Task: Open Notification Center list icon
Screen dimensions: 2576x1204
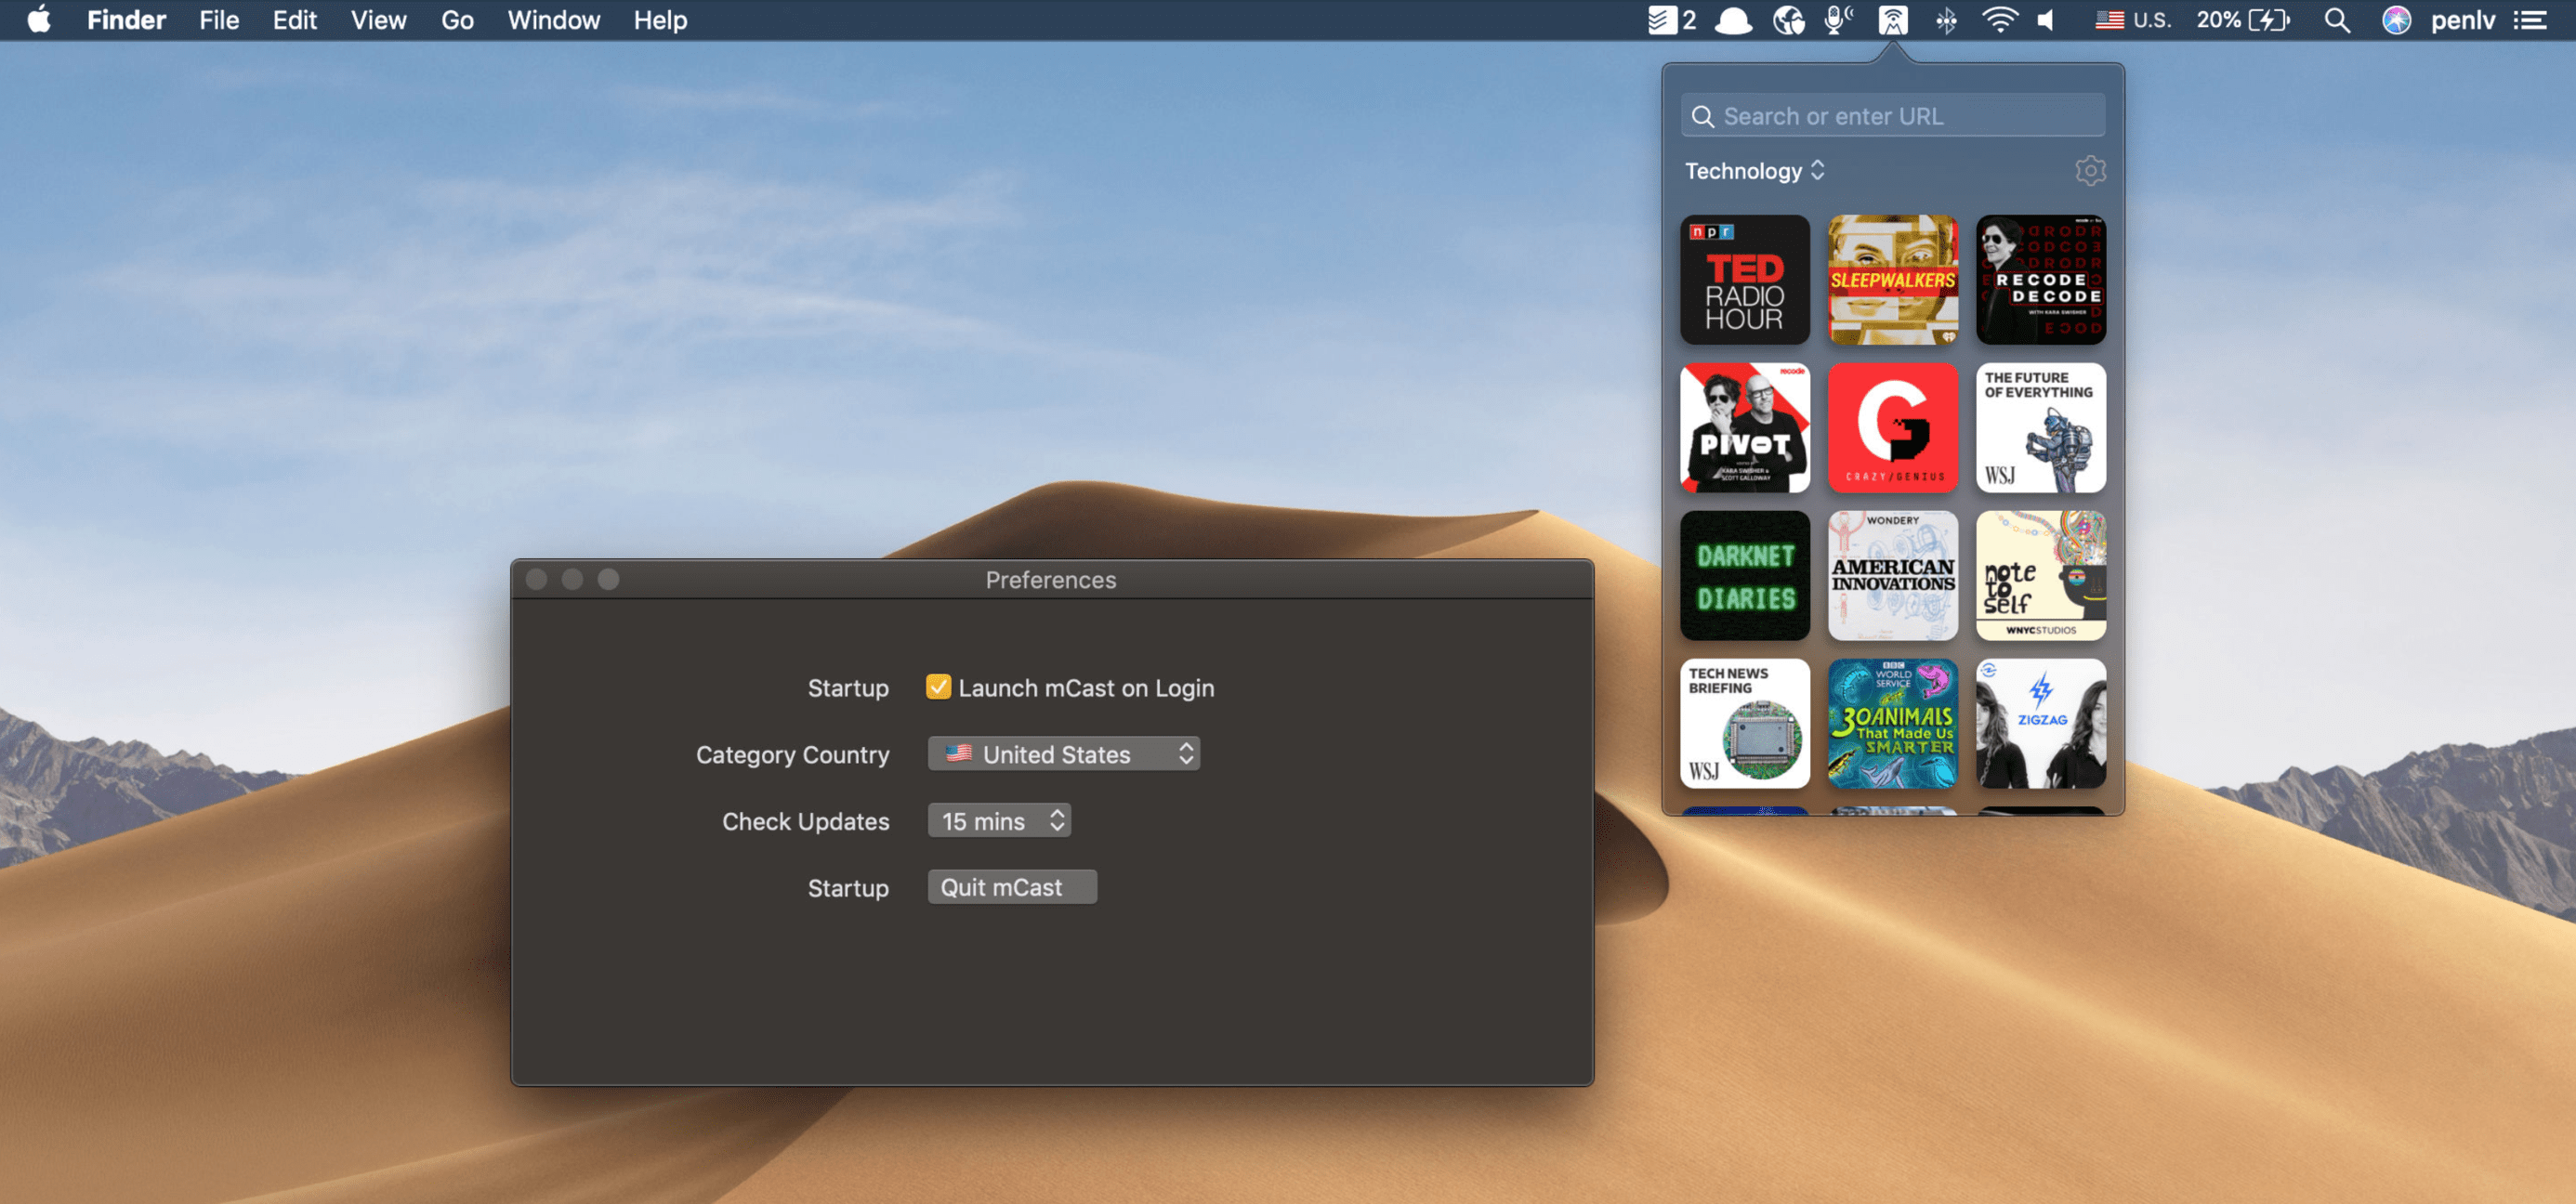Action: tap(2530, 20)
